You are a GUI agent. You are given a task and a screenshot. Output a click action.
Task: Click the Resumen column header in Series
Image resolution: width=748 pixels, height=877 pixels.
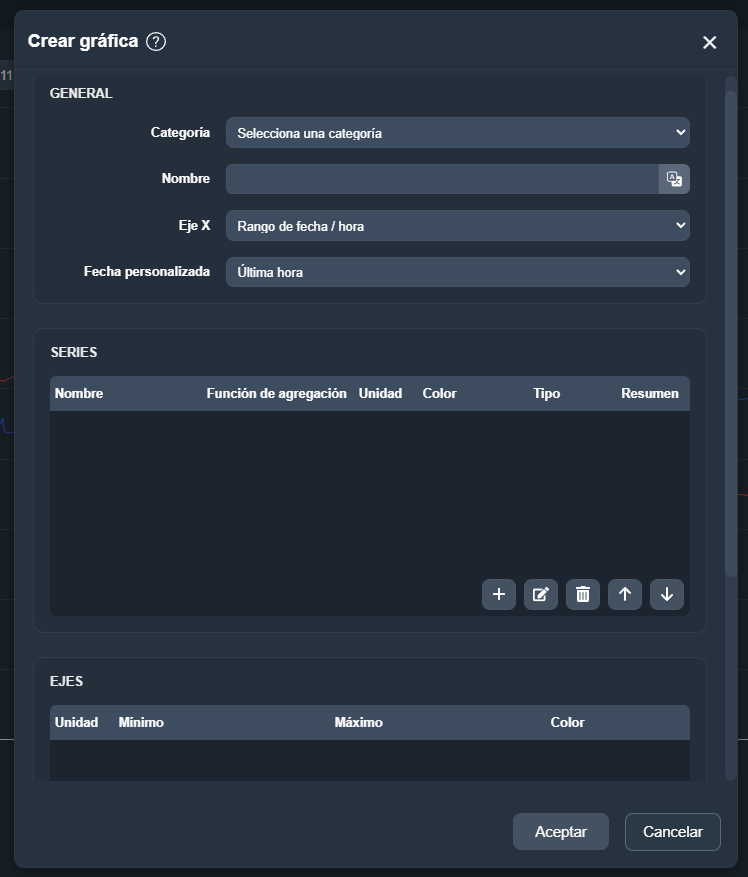pyautogui.click(x=649, y=394)
